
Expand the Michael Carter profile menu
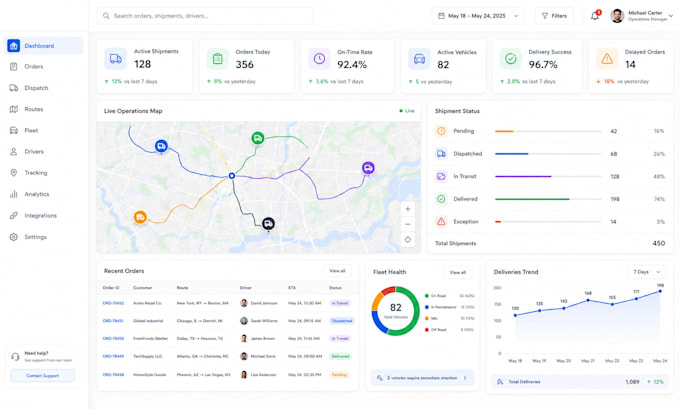click(642, 16)
